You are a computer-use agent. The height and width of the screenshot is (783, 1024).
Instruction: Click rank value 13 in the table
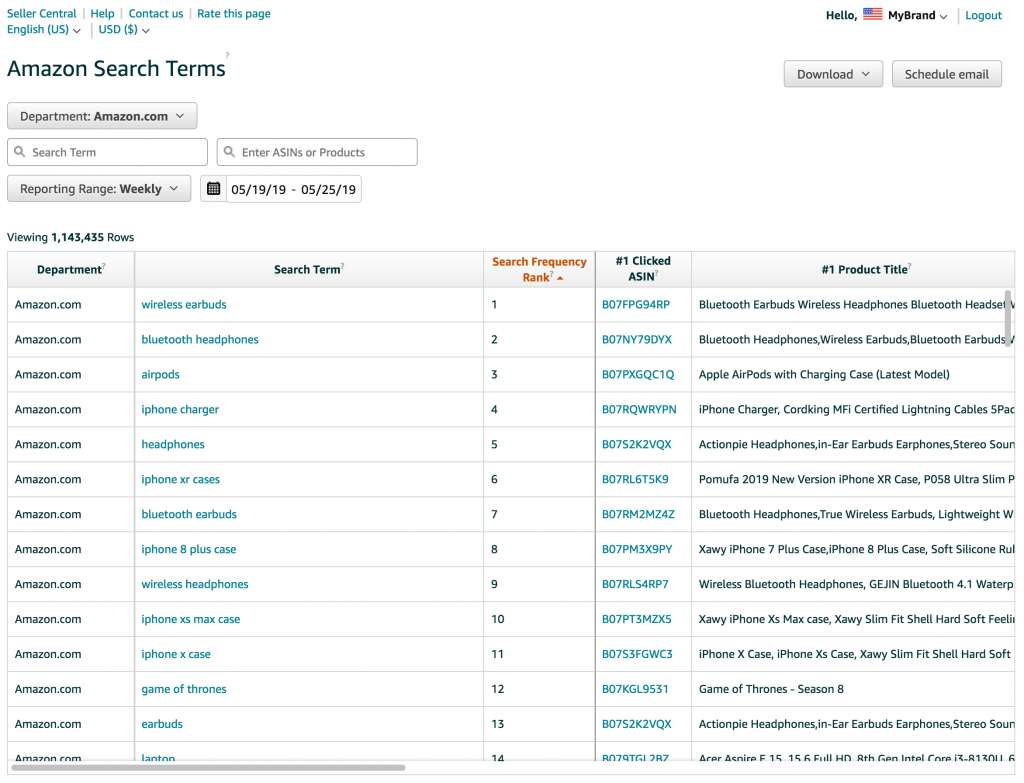click(x=498, y=724)
